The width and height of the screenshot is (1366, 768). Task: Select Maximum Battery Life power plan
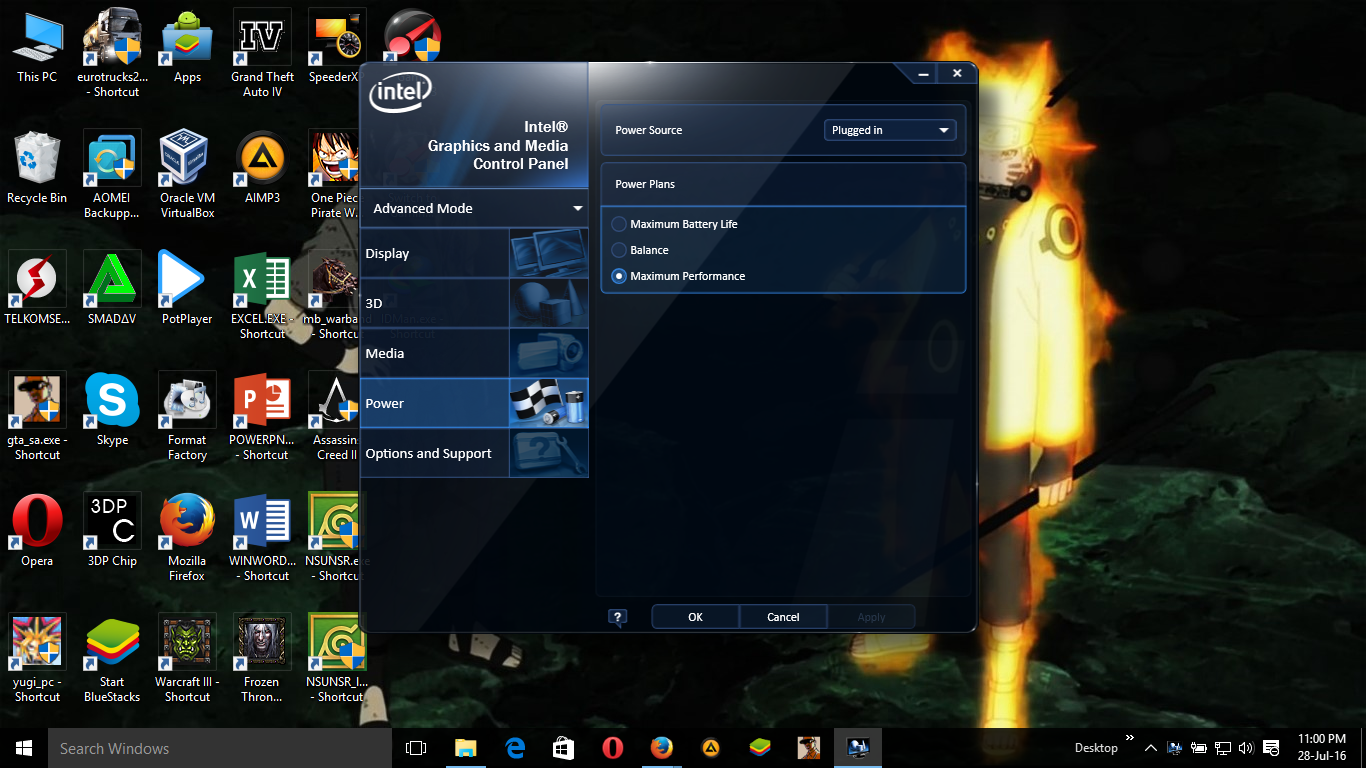(x=675, y=224)
